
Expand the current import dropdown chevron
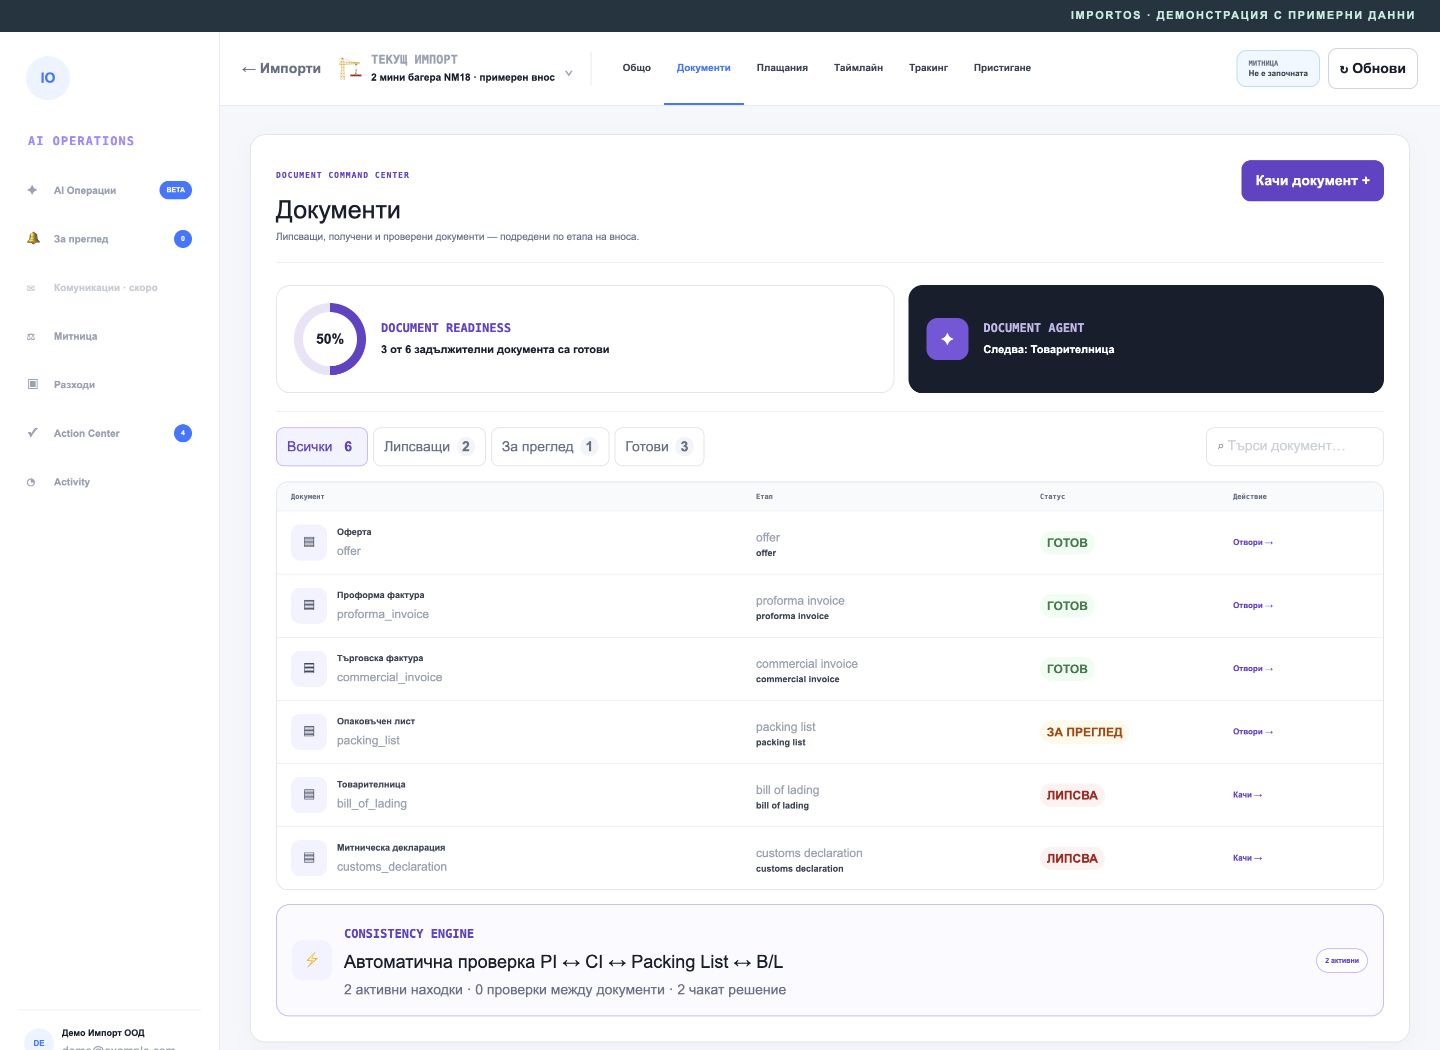coord(569,72)
